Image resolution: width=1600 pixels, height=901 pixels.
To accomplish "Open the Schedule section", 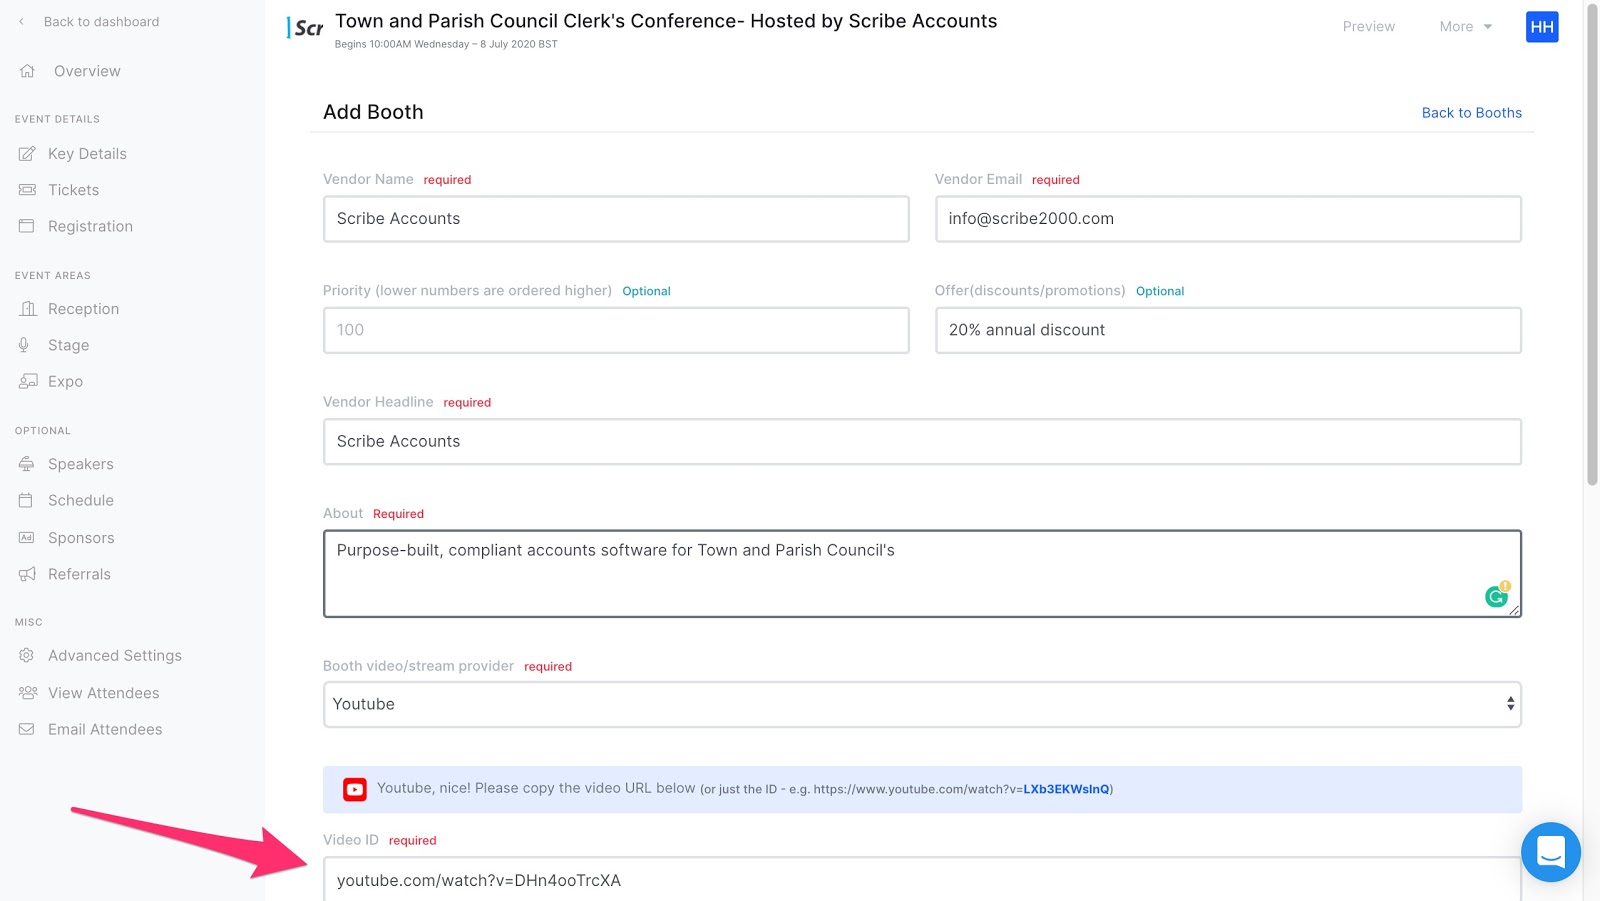I will click(80, 500).
